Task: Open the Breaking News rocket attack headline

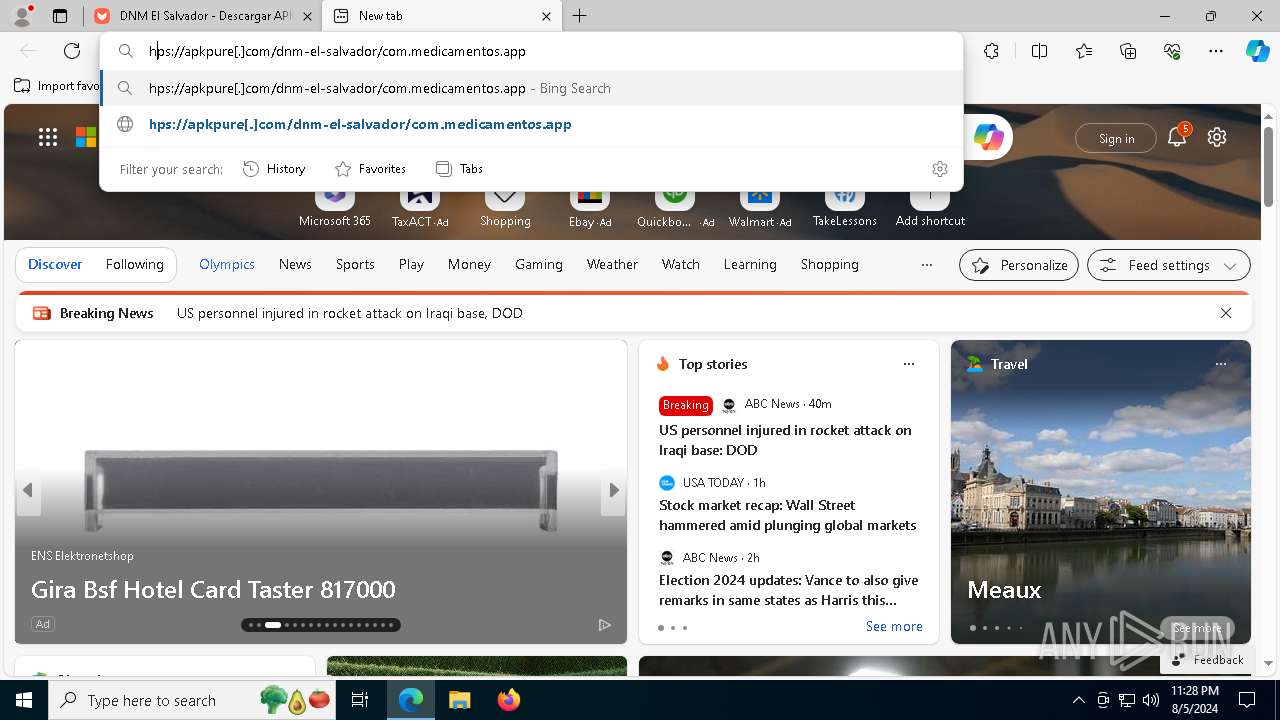Action: coord(350,313)
